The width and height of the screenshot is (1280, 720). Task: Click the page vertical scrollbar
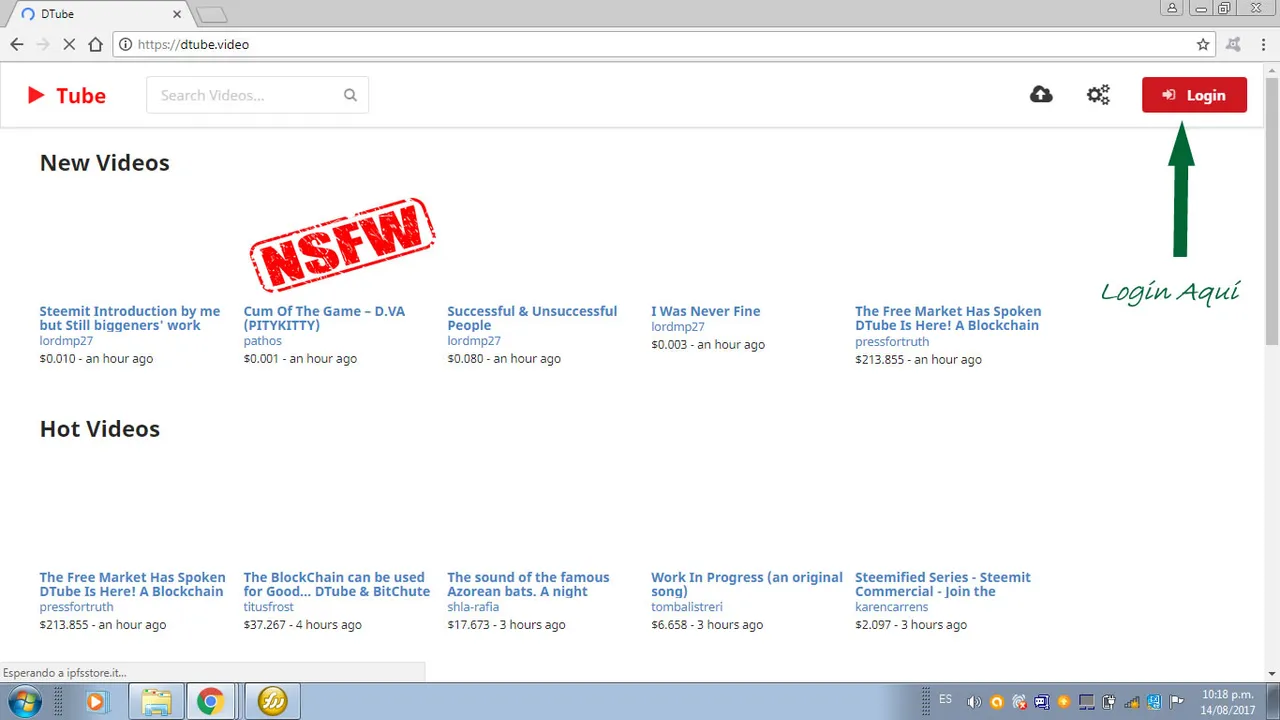1271,210
